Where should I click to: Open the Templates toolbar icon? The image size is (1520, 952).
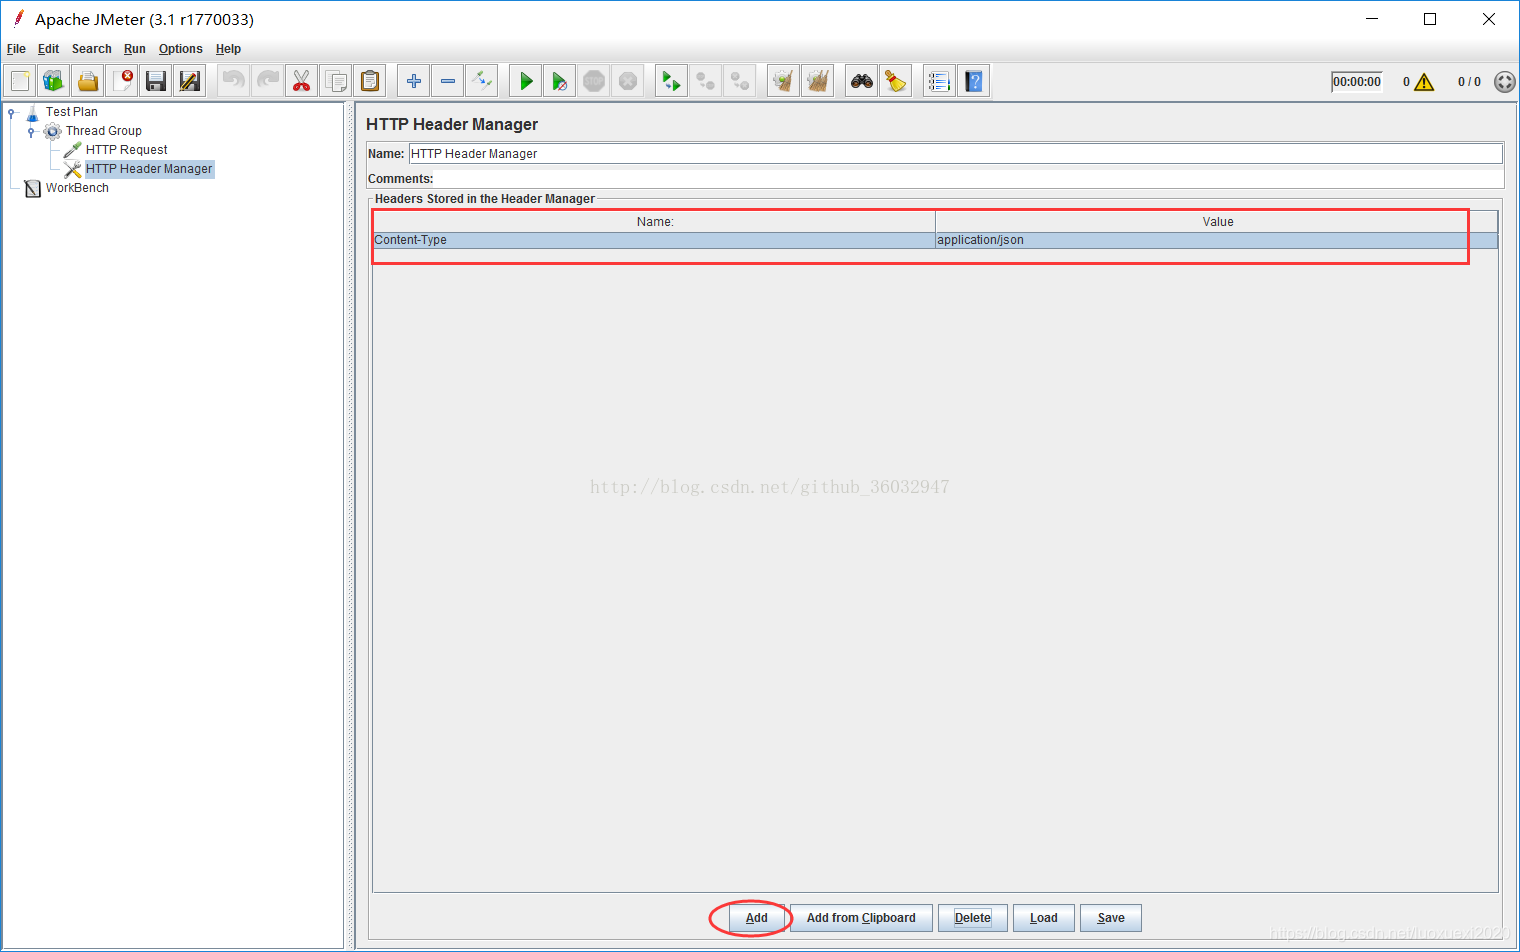pyautogui.click(x=54, y=81)
